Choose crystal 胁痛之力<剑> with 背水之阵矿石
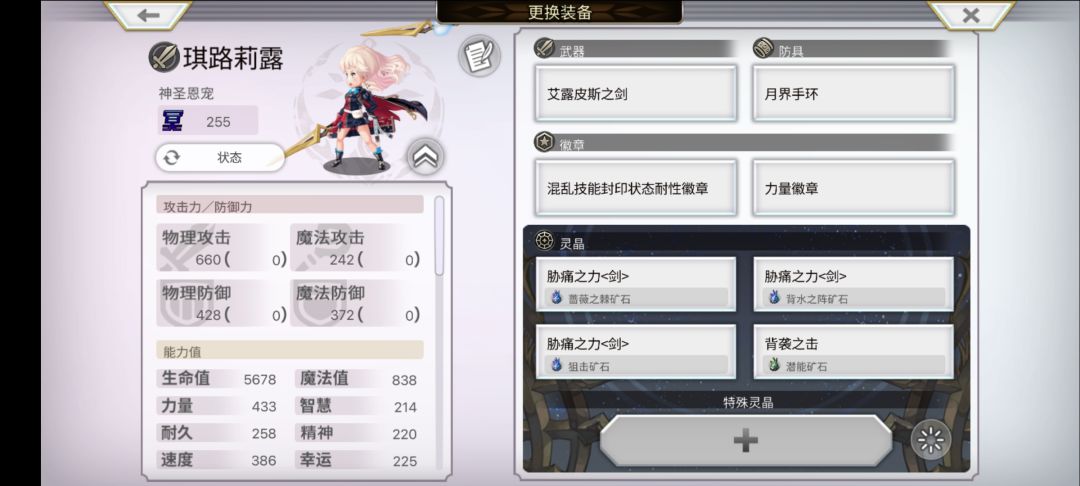1080x486 pixels. pos(853,284)
